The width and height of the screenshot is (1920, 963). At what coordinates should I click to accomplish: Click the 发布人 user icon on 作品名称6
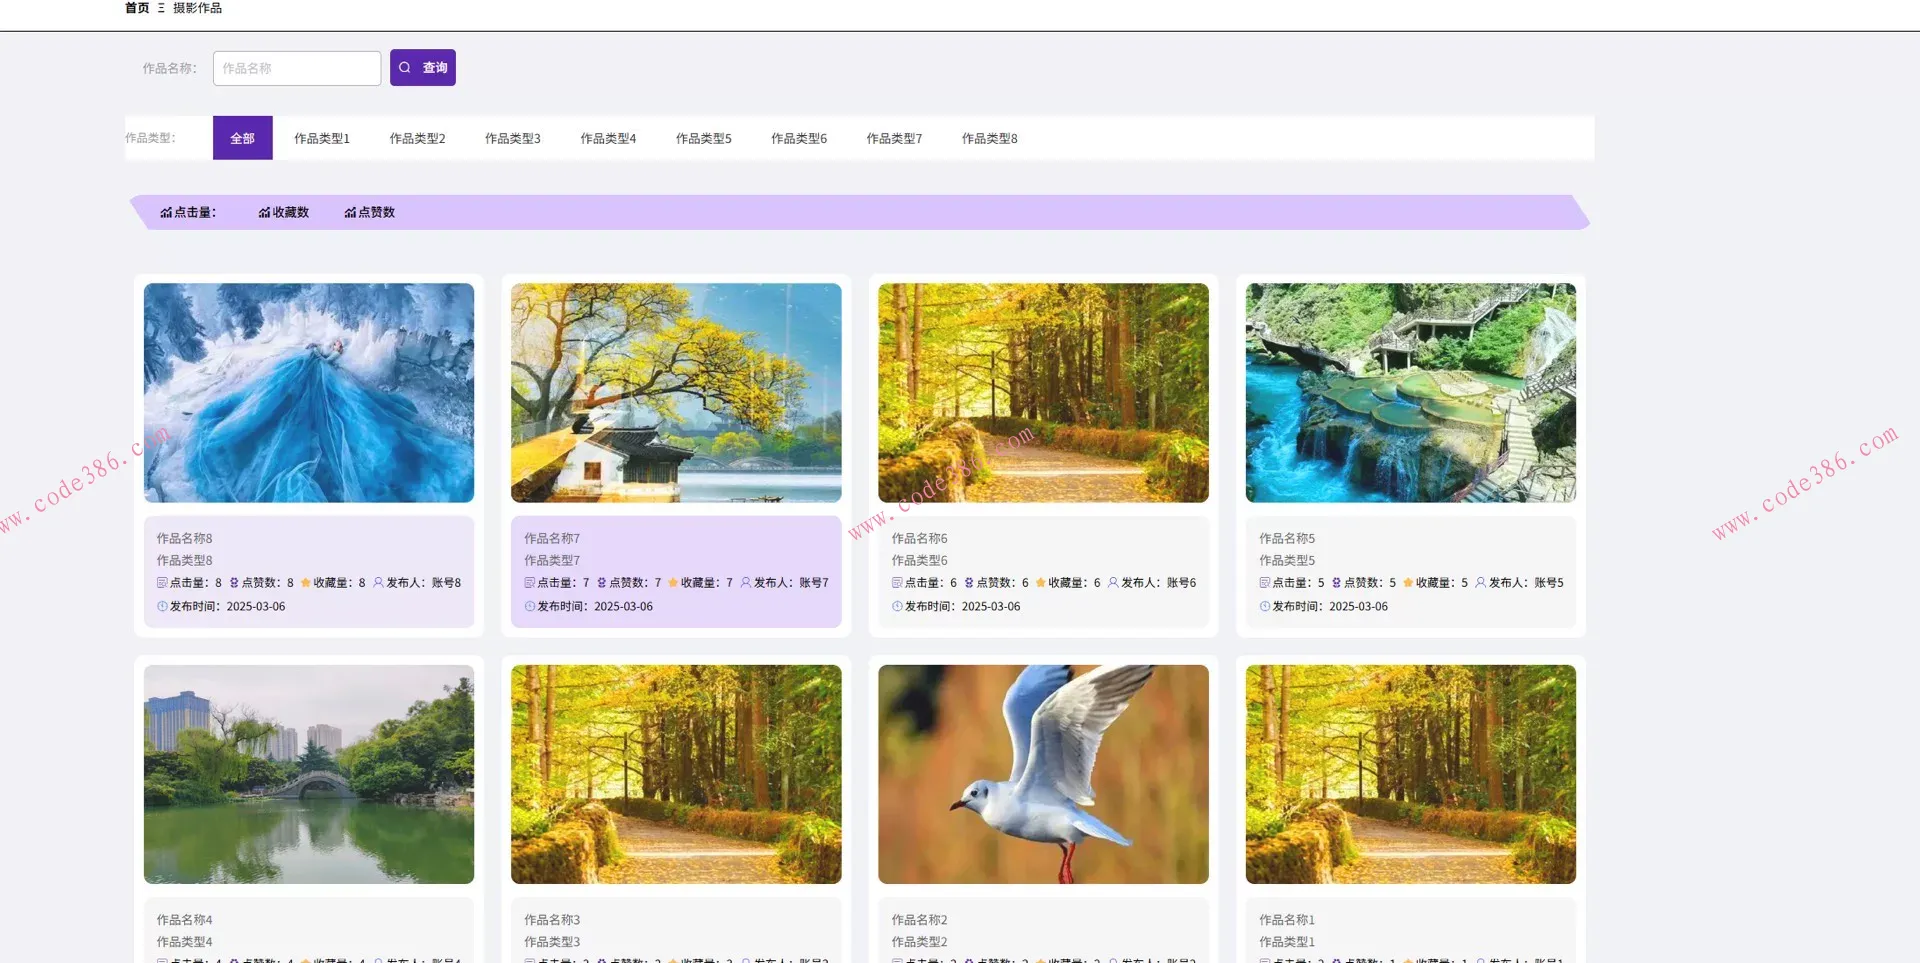(x=1113, y=583)
